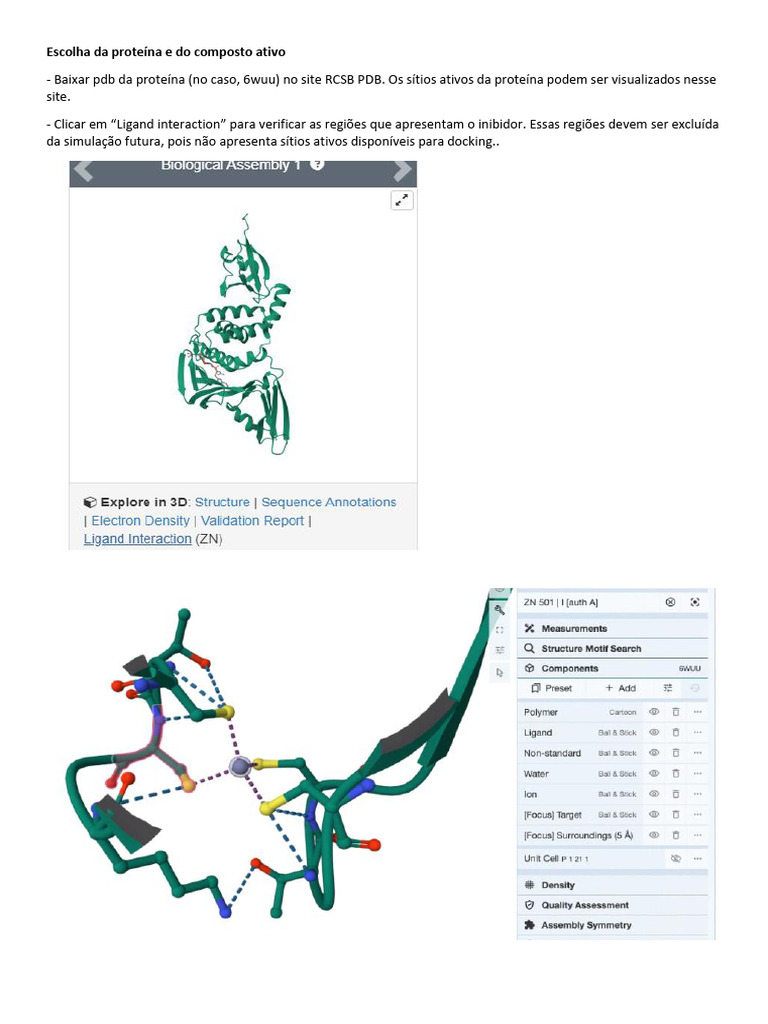Open more options for [Focus] Target row

(697, 815)
